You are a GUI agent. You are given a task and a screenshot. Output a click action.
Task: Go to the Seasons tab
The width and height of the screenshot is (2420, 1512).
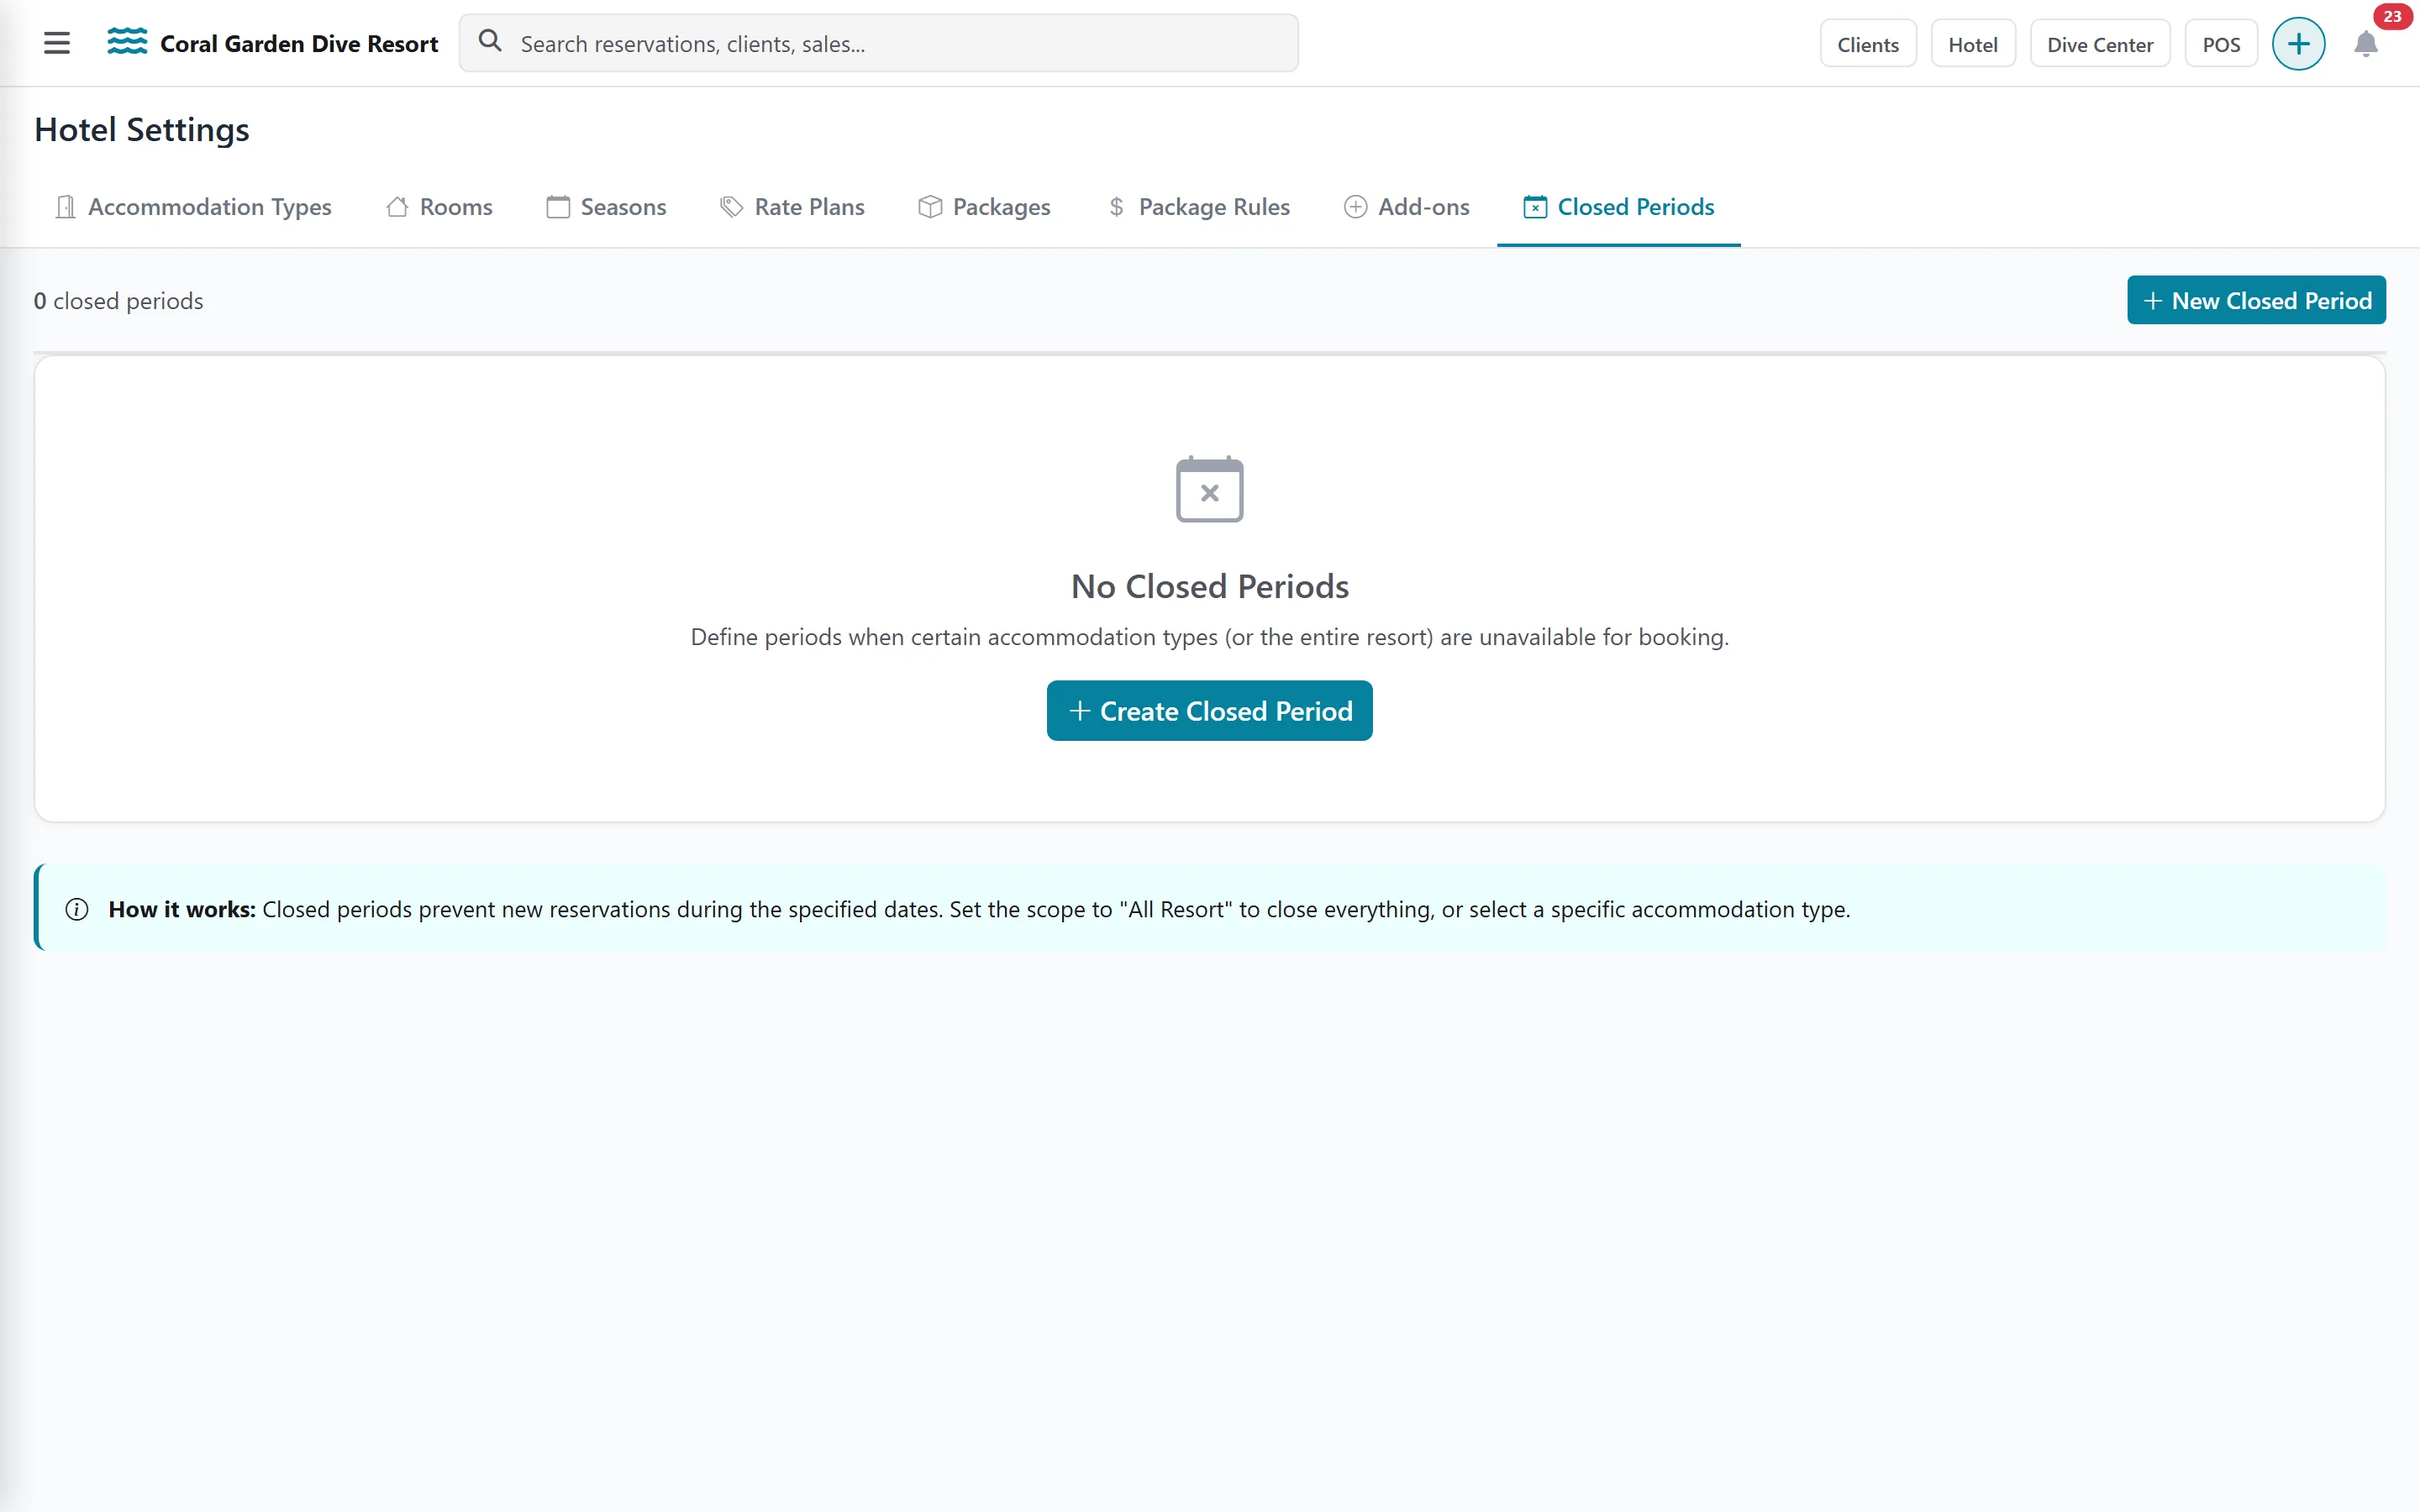coord(606,207)
